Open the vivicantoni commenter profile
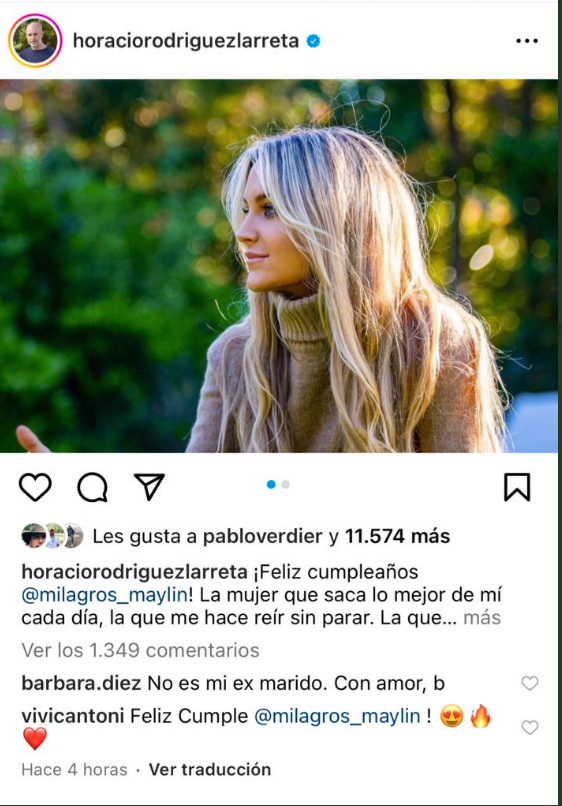This screenshot has height=806, width=562. pos(73,716)
